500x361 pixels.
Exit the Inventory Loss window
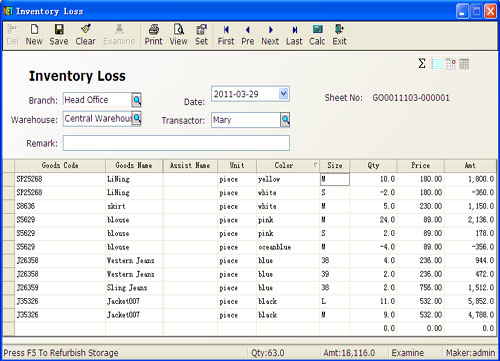339,35
